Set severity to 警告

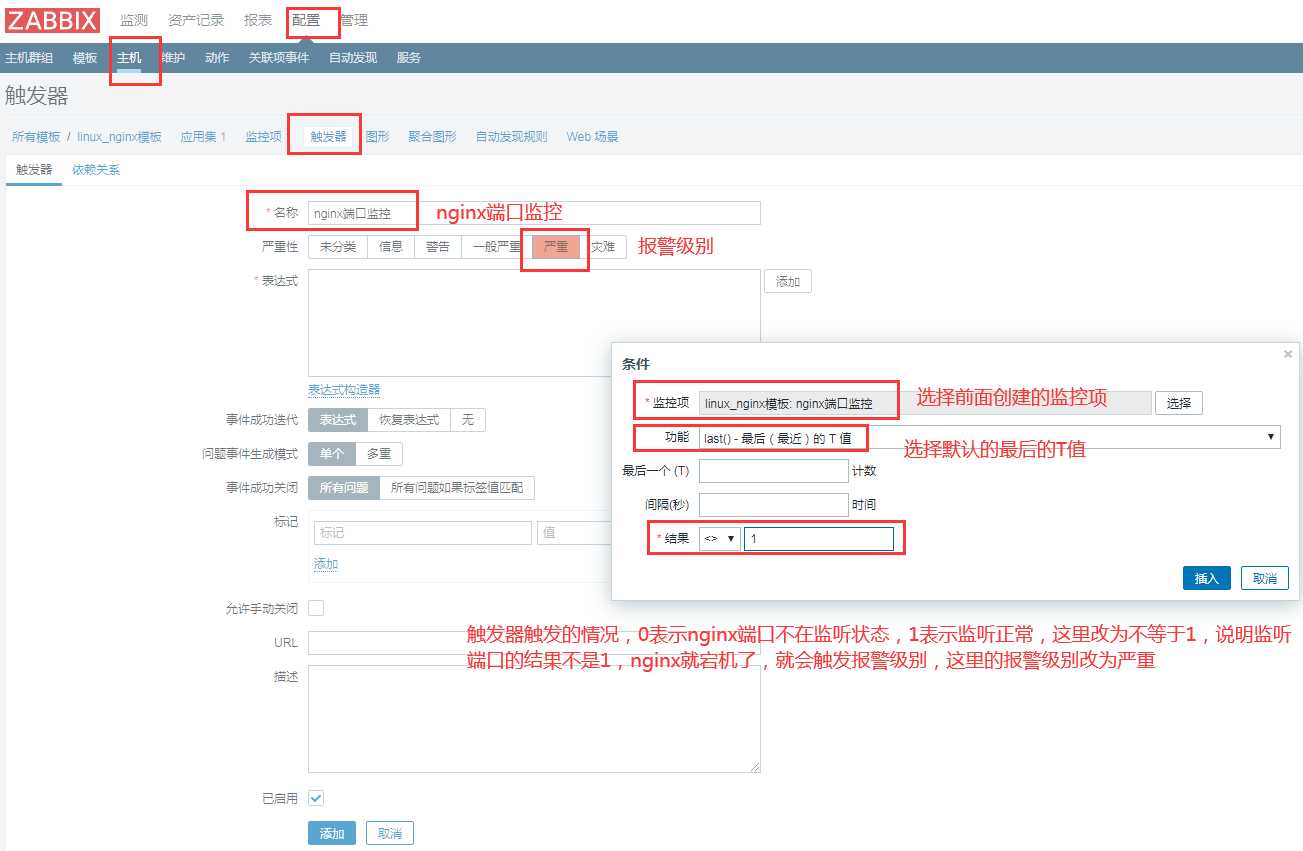click(x=438, y=247)
